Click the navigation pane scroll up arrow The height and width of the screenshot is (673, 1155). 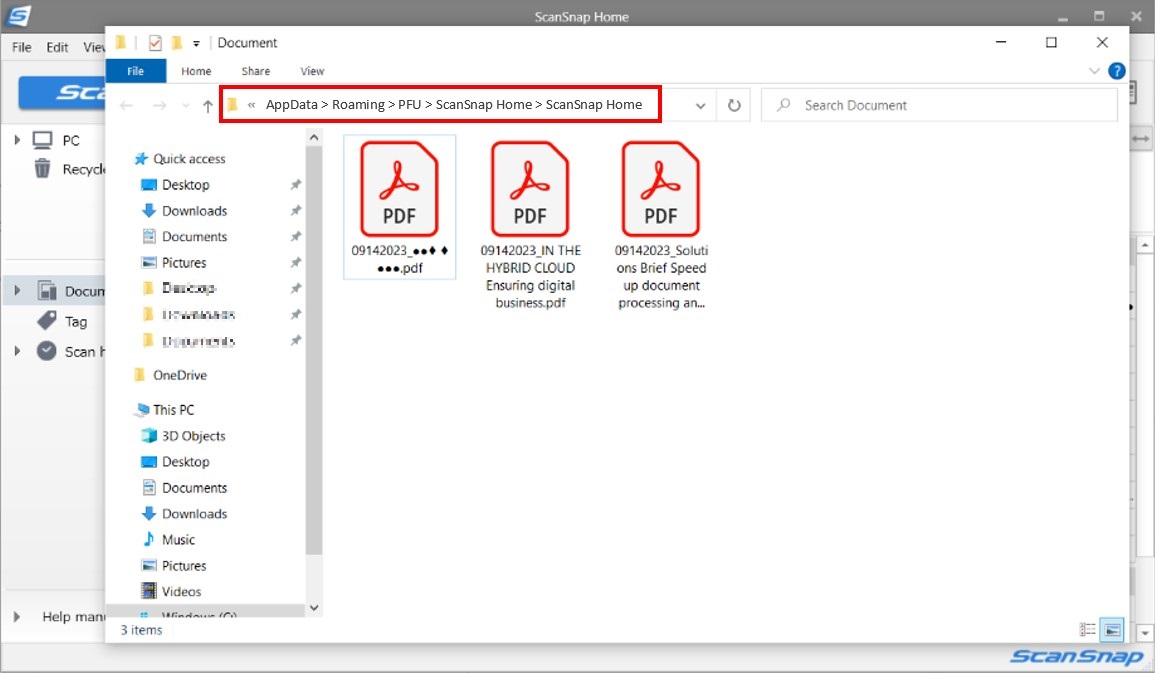[x=314, y=138]
